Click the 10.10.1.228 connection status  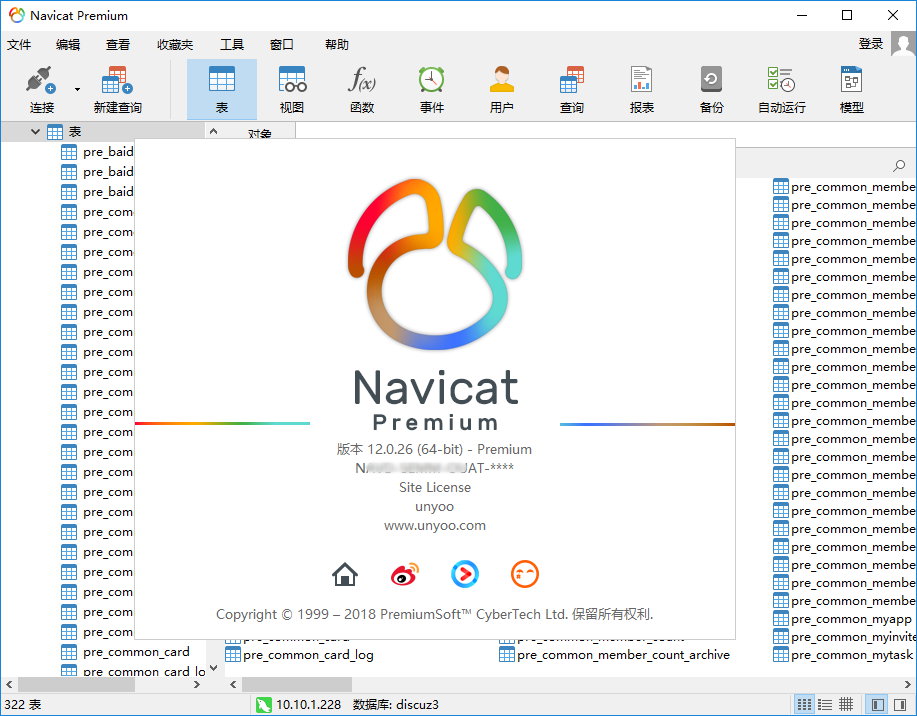(x=308, y=704)
